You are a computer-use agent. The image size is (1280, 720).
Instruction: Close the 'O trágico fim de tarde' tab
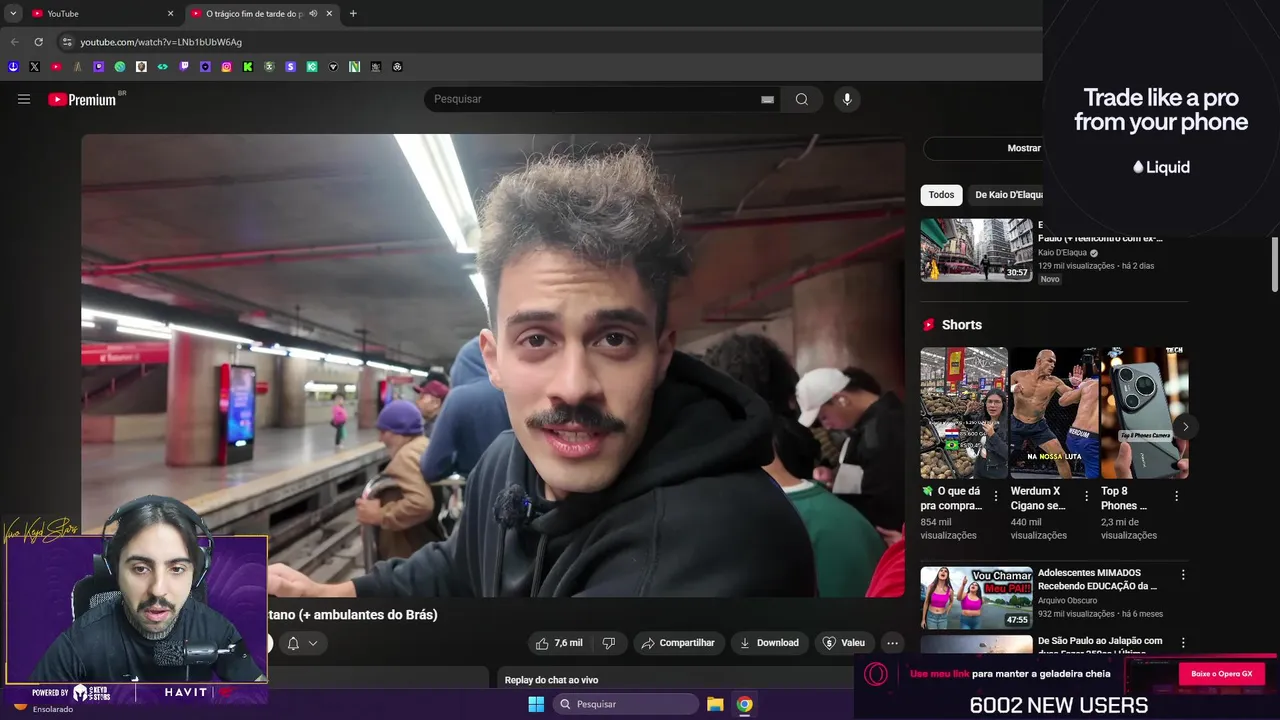[329, 14]
